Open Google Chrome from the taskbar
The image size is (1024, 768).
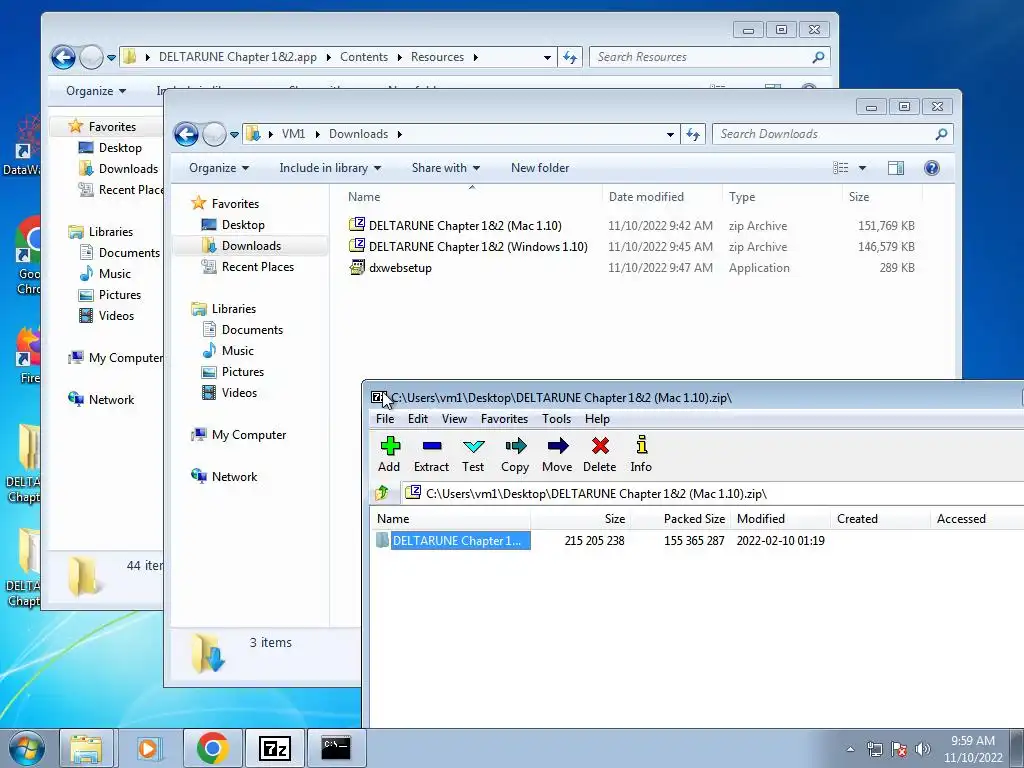pyautogui.click(x=212, y=748)
